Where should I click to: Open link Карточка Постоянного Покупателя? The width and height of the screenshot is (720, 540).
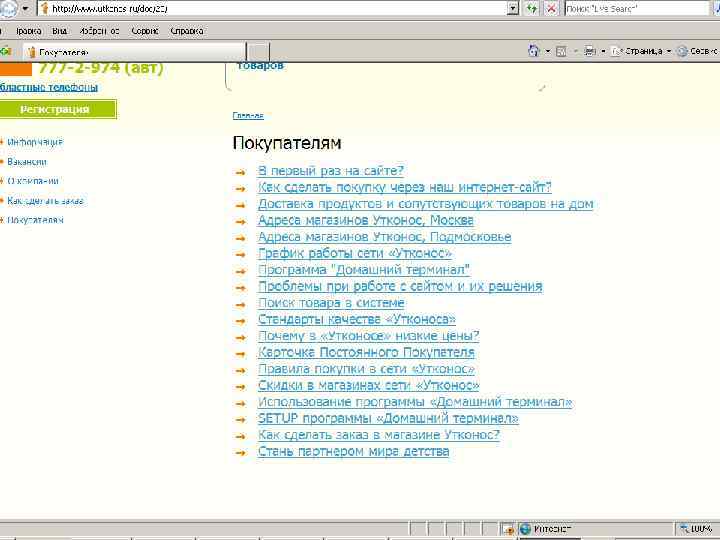tap(366, 353)
